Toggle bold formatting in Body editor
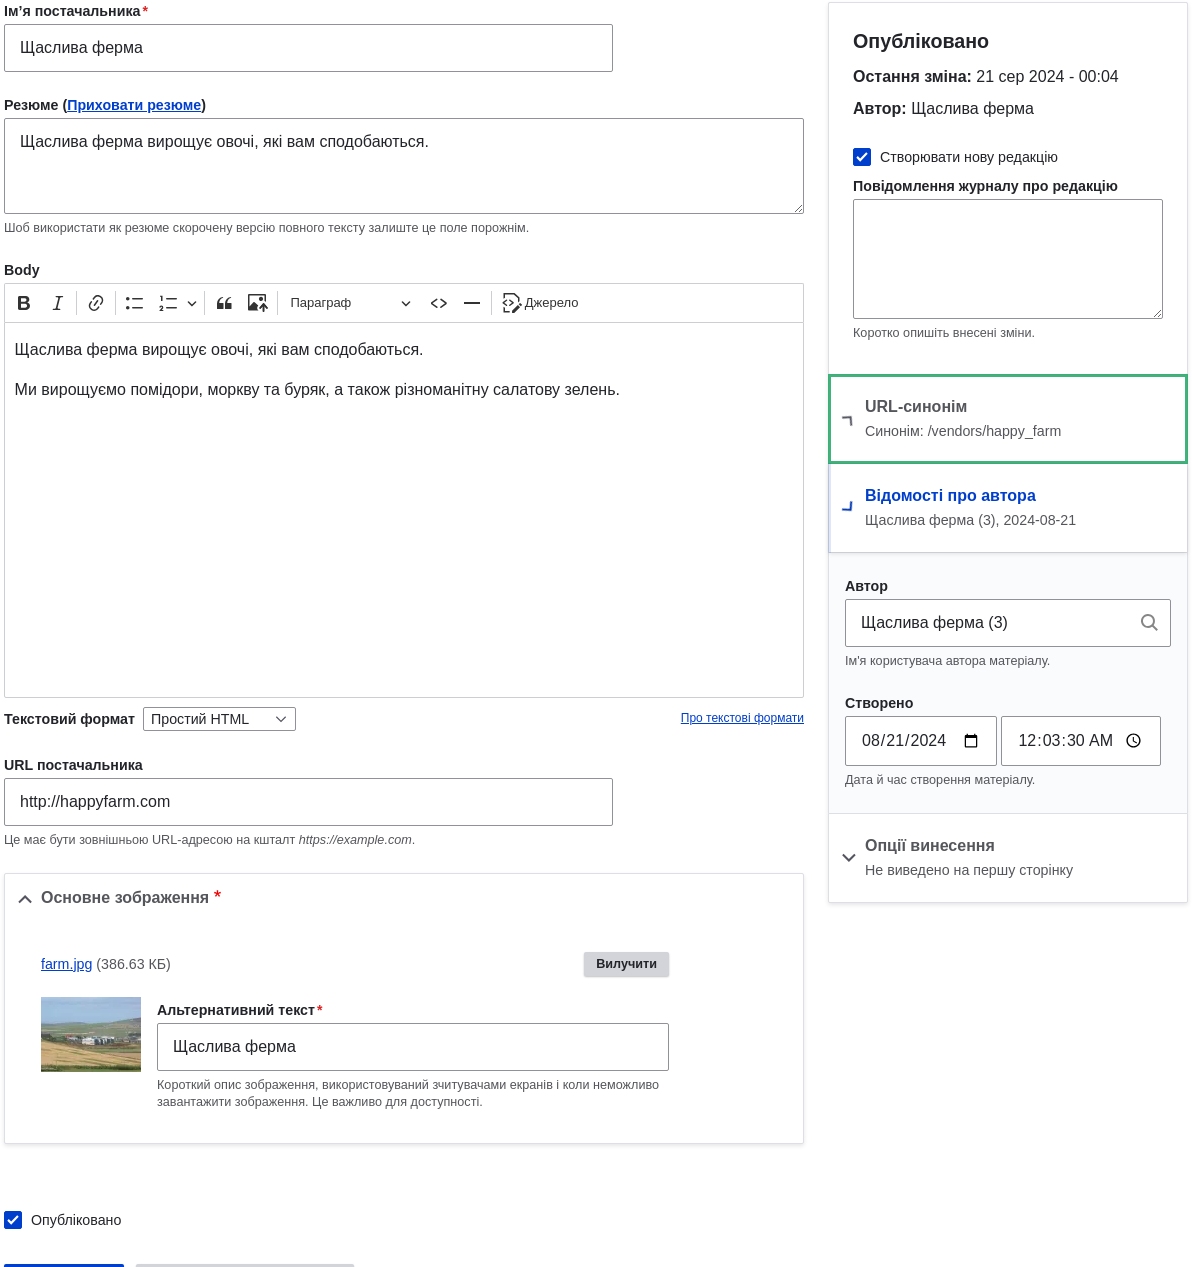 pos(24,303)
